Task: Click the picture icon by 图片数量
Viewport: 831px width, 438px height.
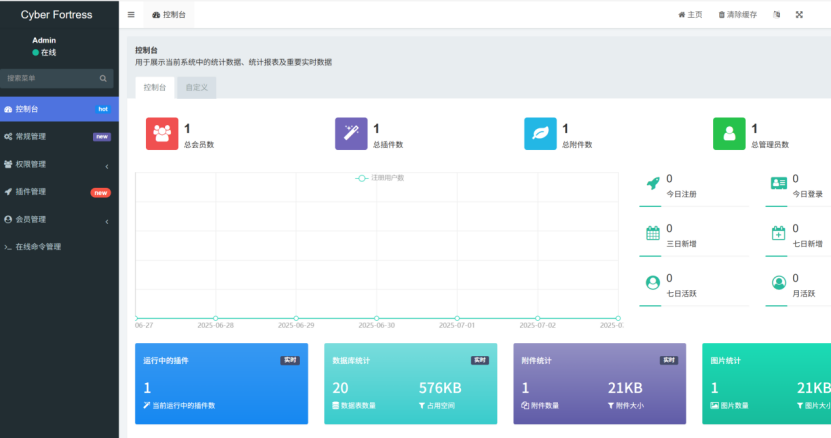Action: pyautogui.click(x=714, y=406)
